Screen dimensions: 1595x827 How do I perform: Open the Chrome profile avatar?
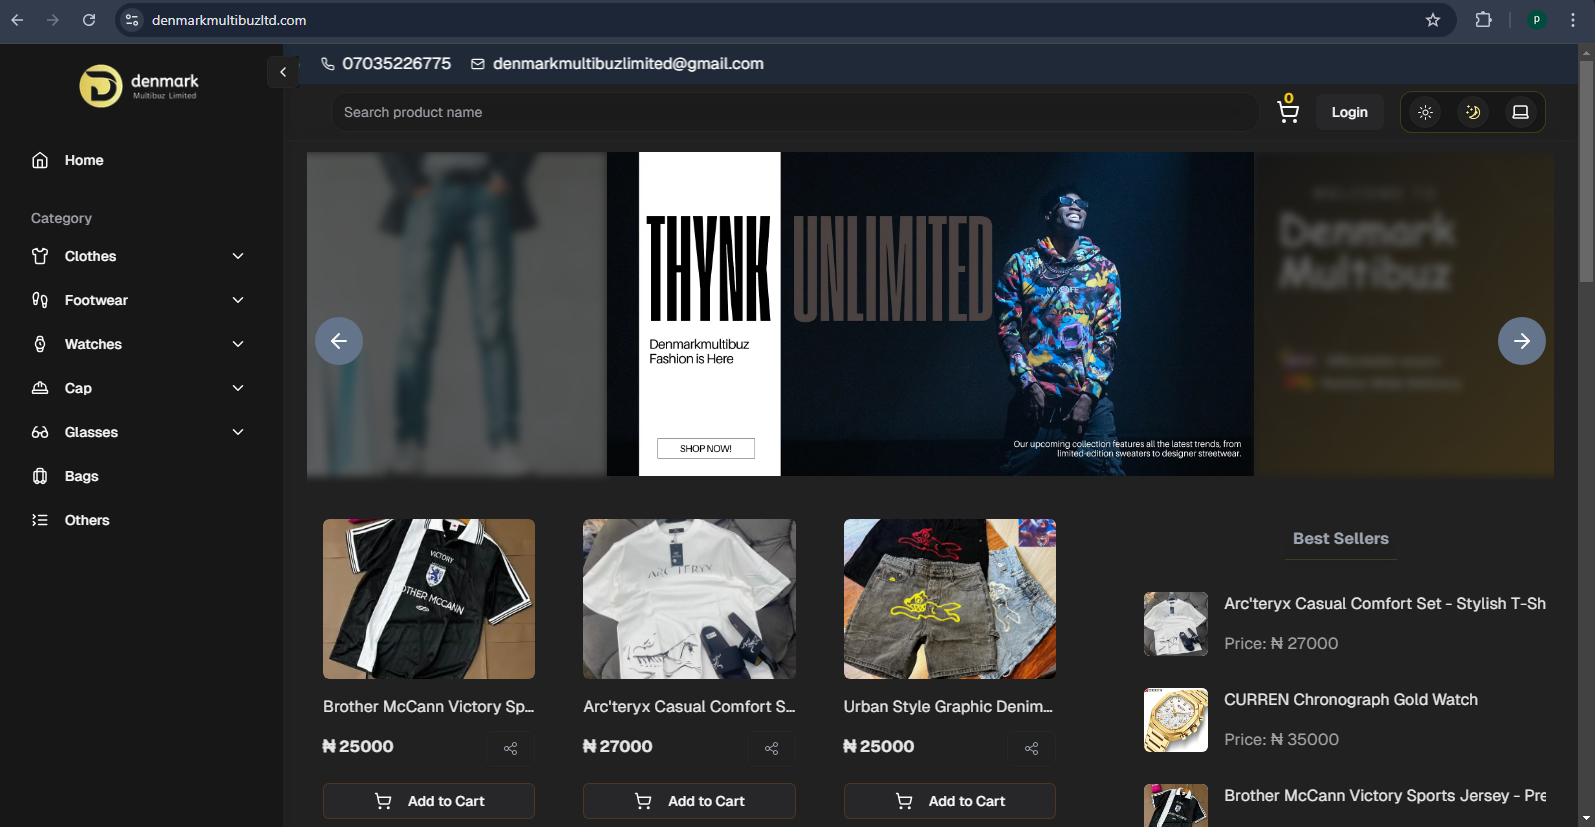pyautogui.click(x=1537, y=20)
